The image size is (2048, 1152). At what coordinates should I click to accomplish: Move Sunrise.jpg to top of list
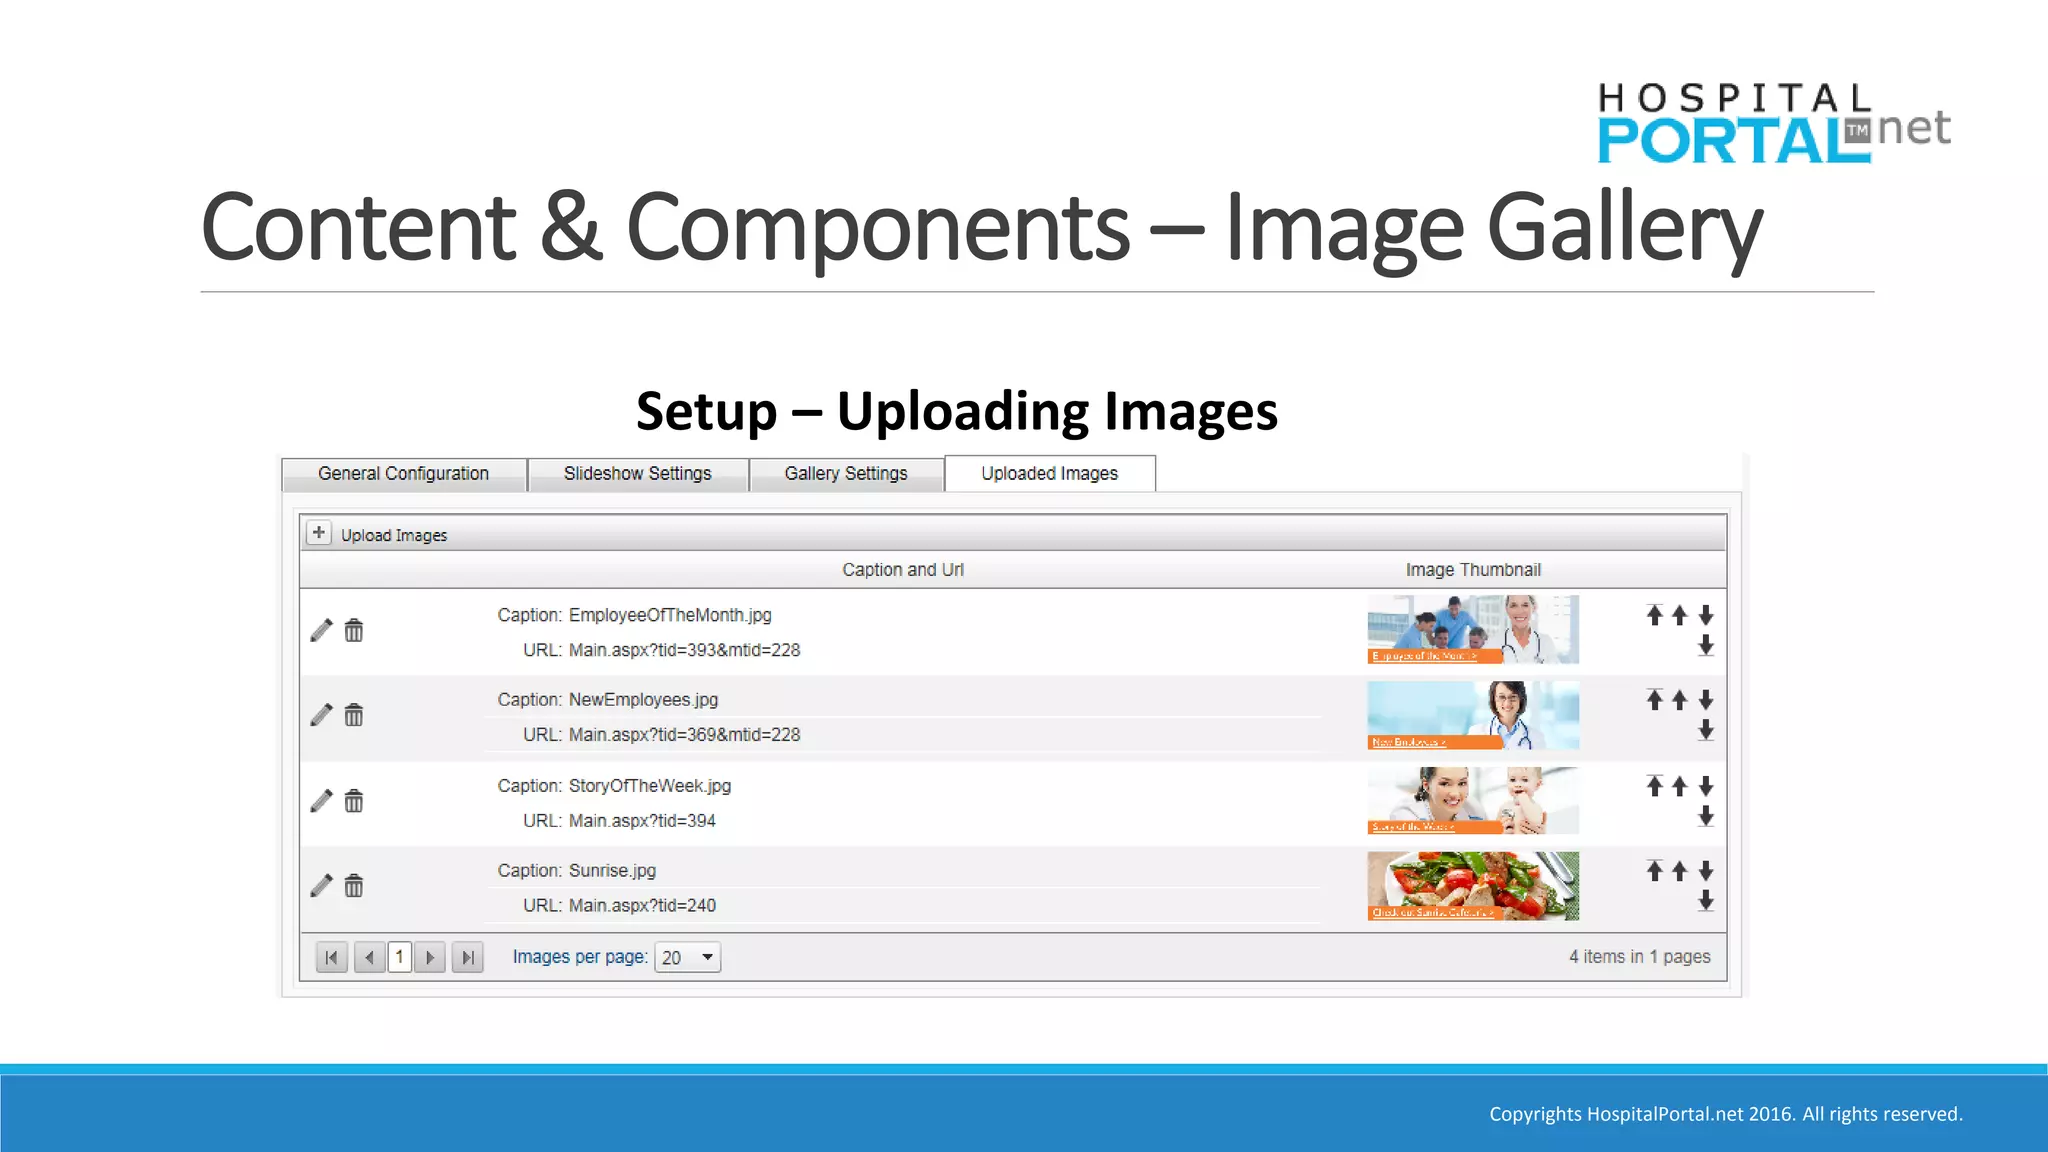1655,871
